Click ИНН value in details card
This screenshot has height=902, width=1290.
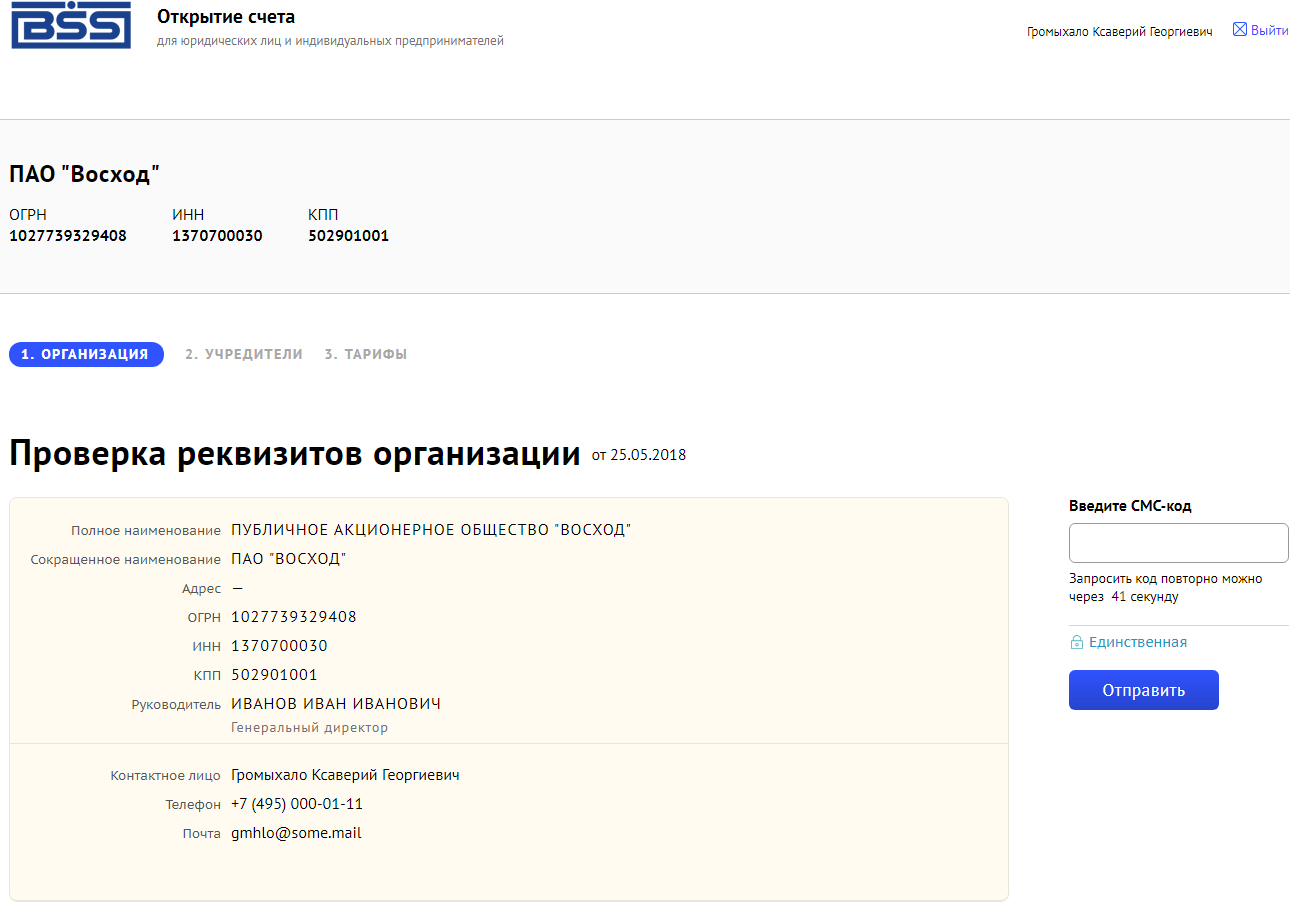pos(279,646)
